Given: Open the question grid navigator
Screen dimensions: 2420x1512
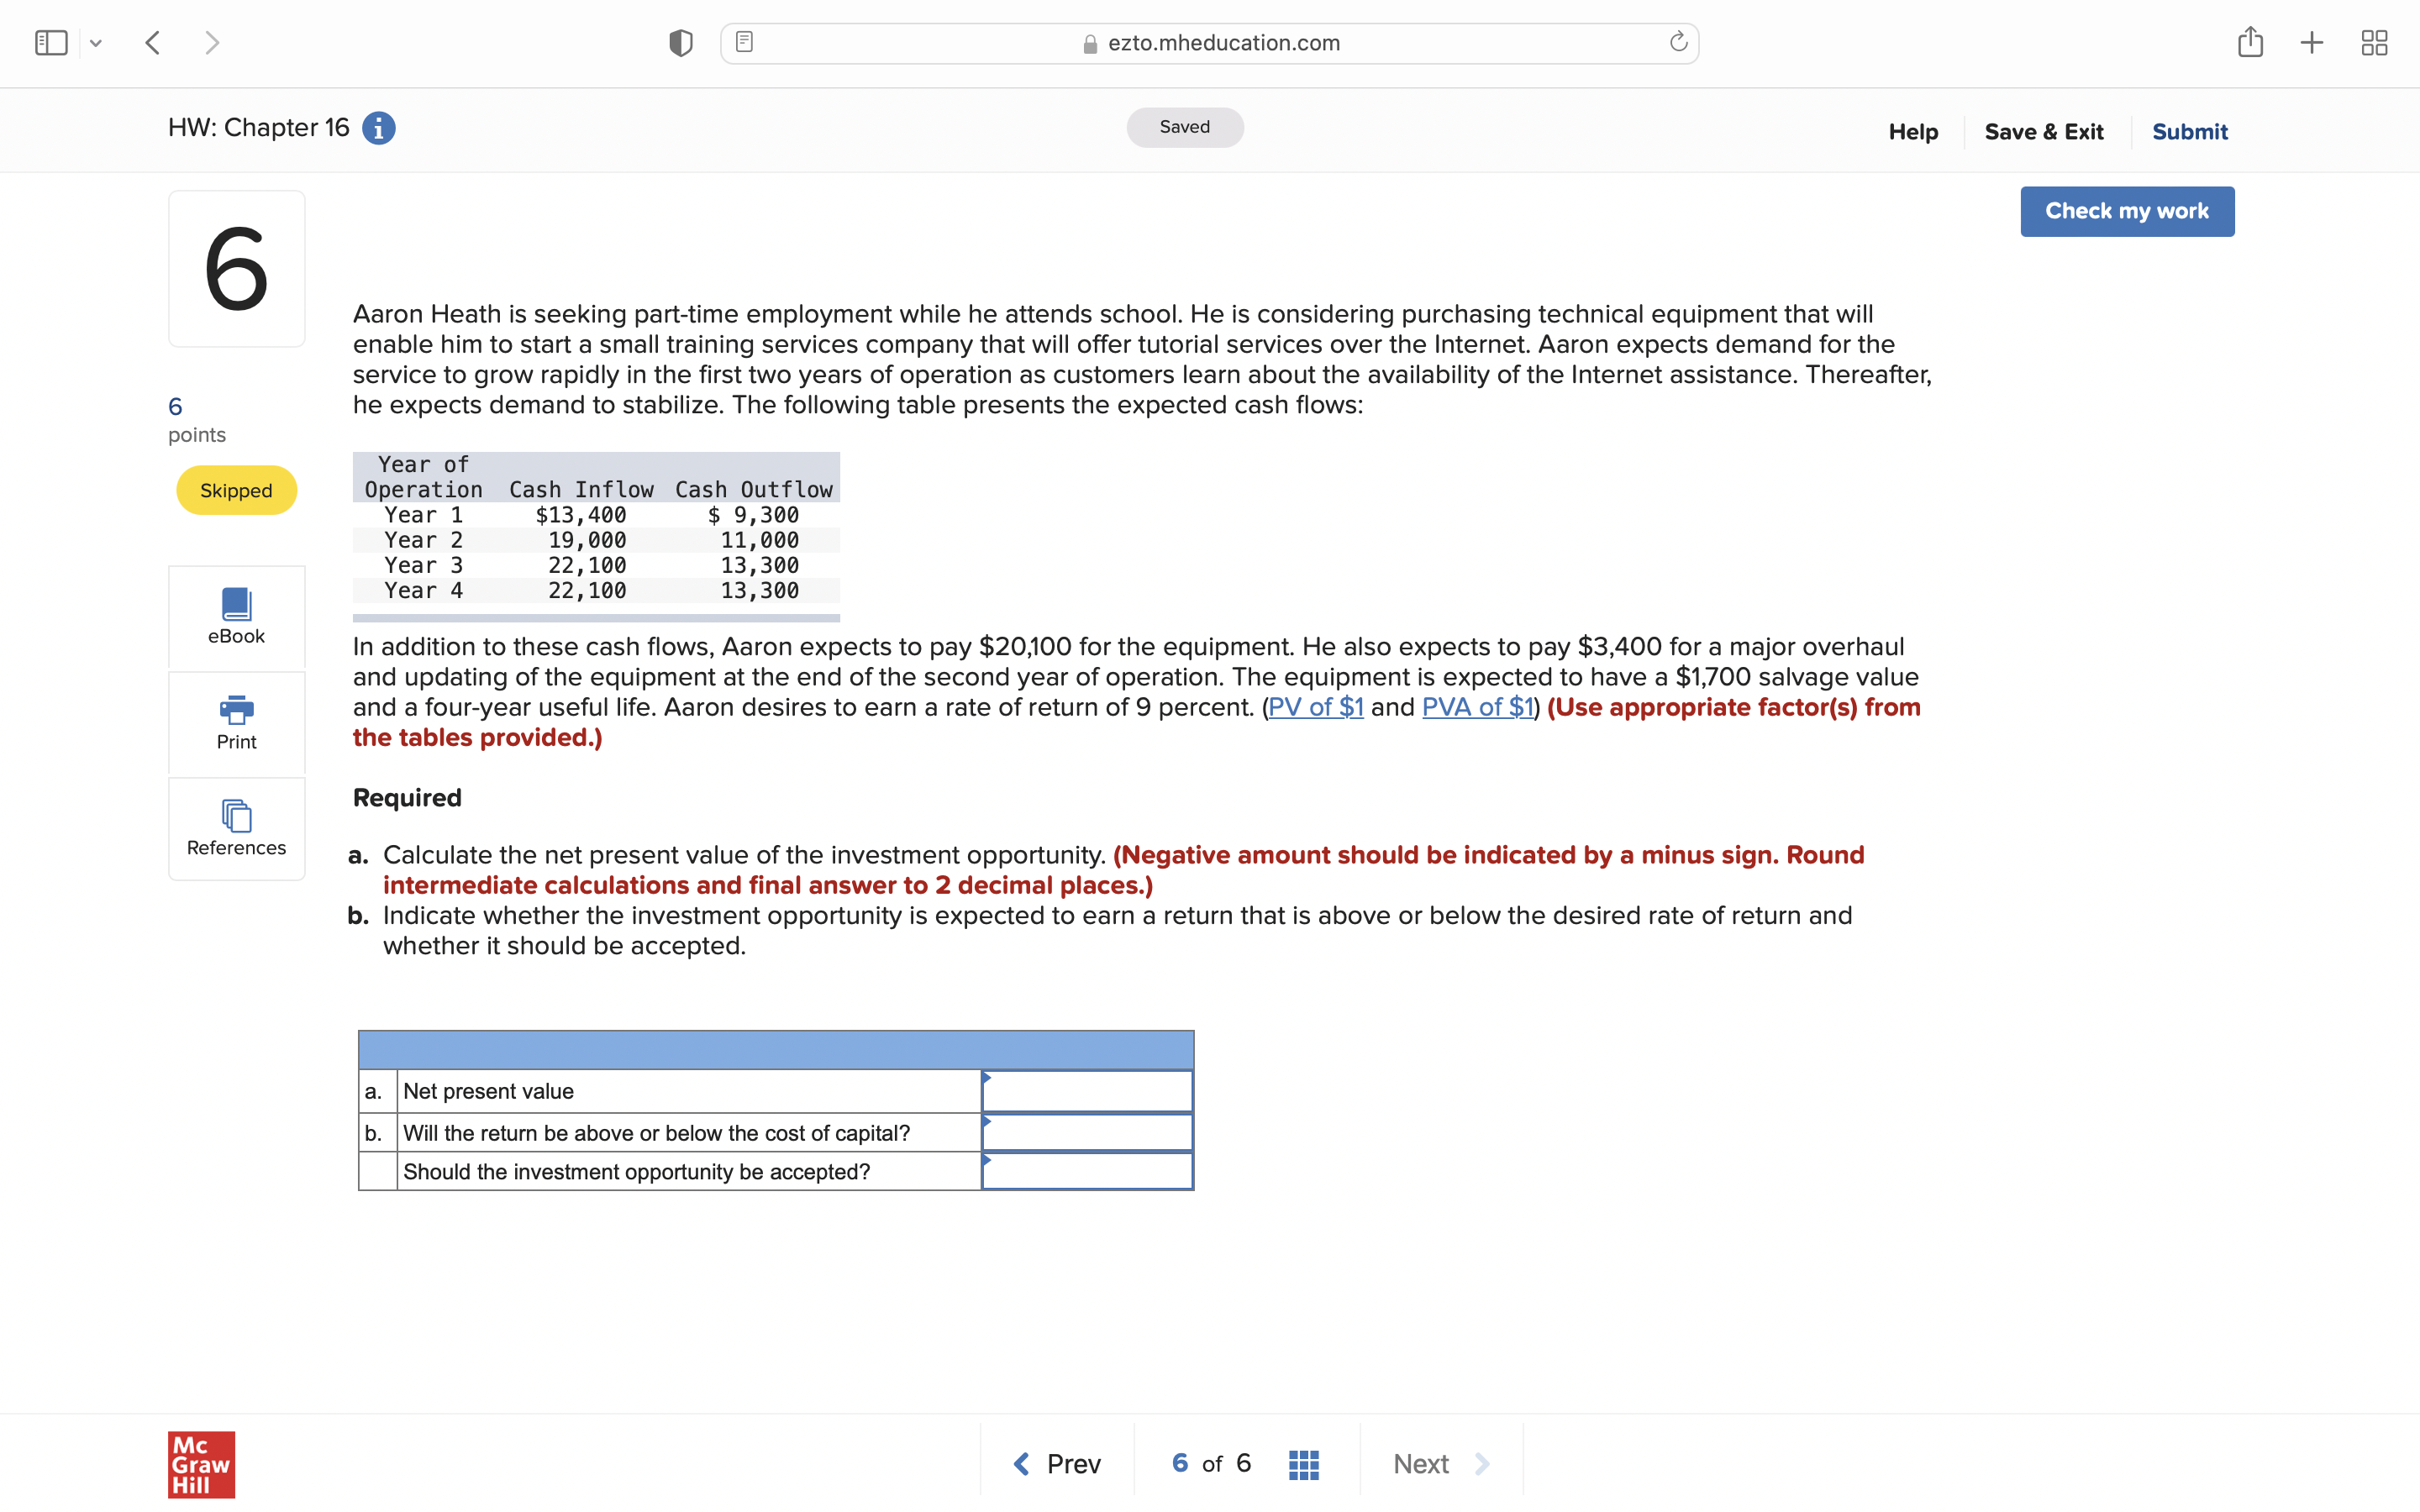Looking at the screenshot, I should pyautogui.click(x=1303, y=1464).
